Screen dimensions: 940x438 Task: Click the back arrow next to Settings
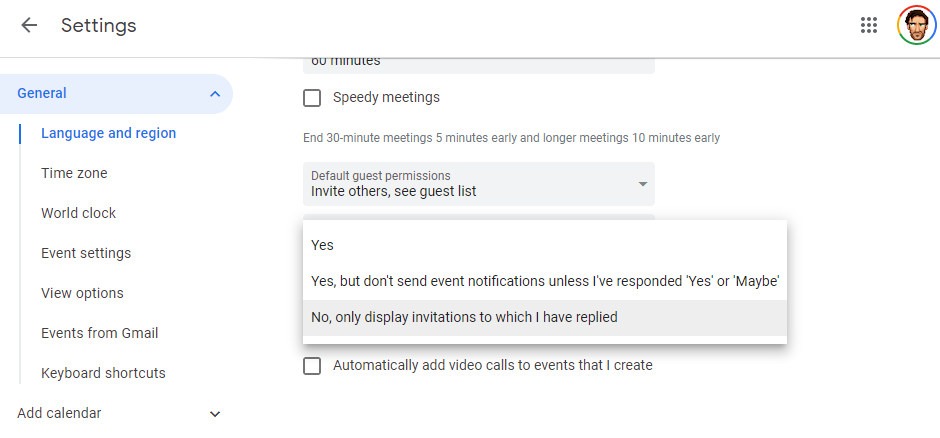coord(29,25)
